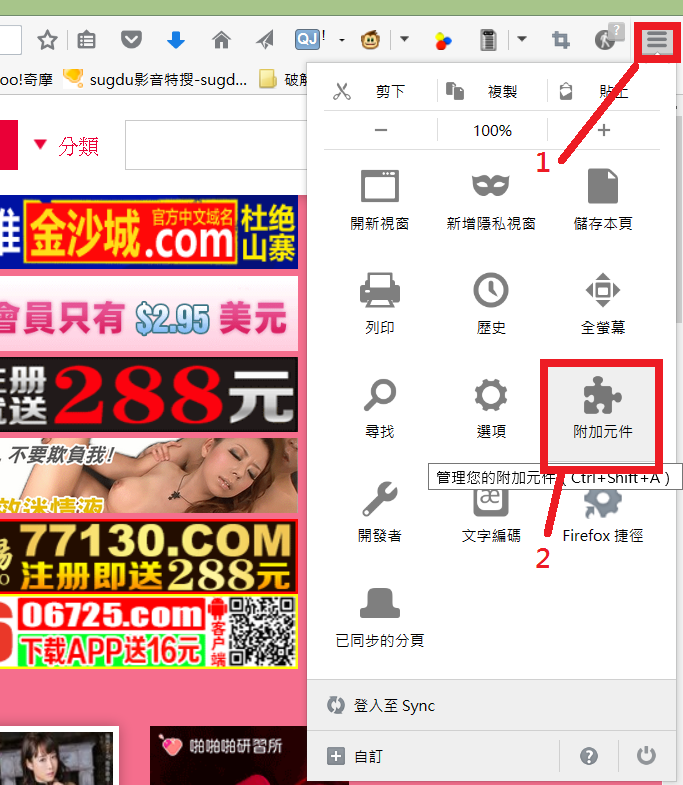Click the blue downloads arrow icon
Image resolution: width=683 pixels, height=785 pixels.
pos(176,40)
